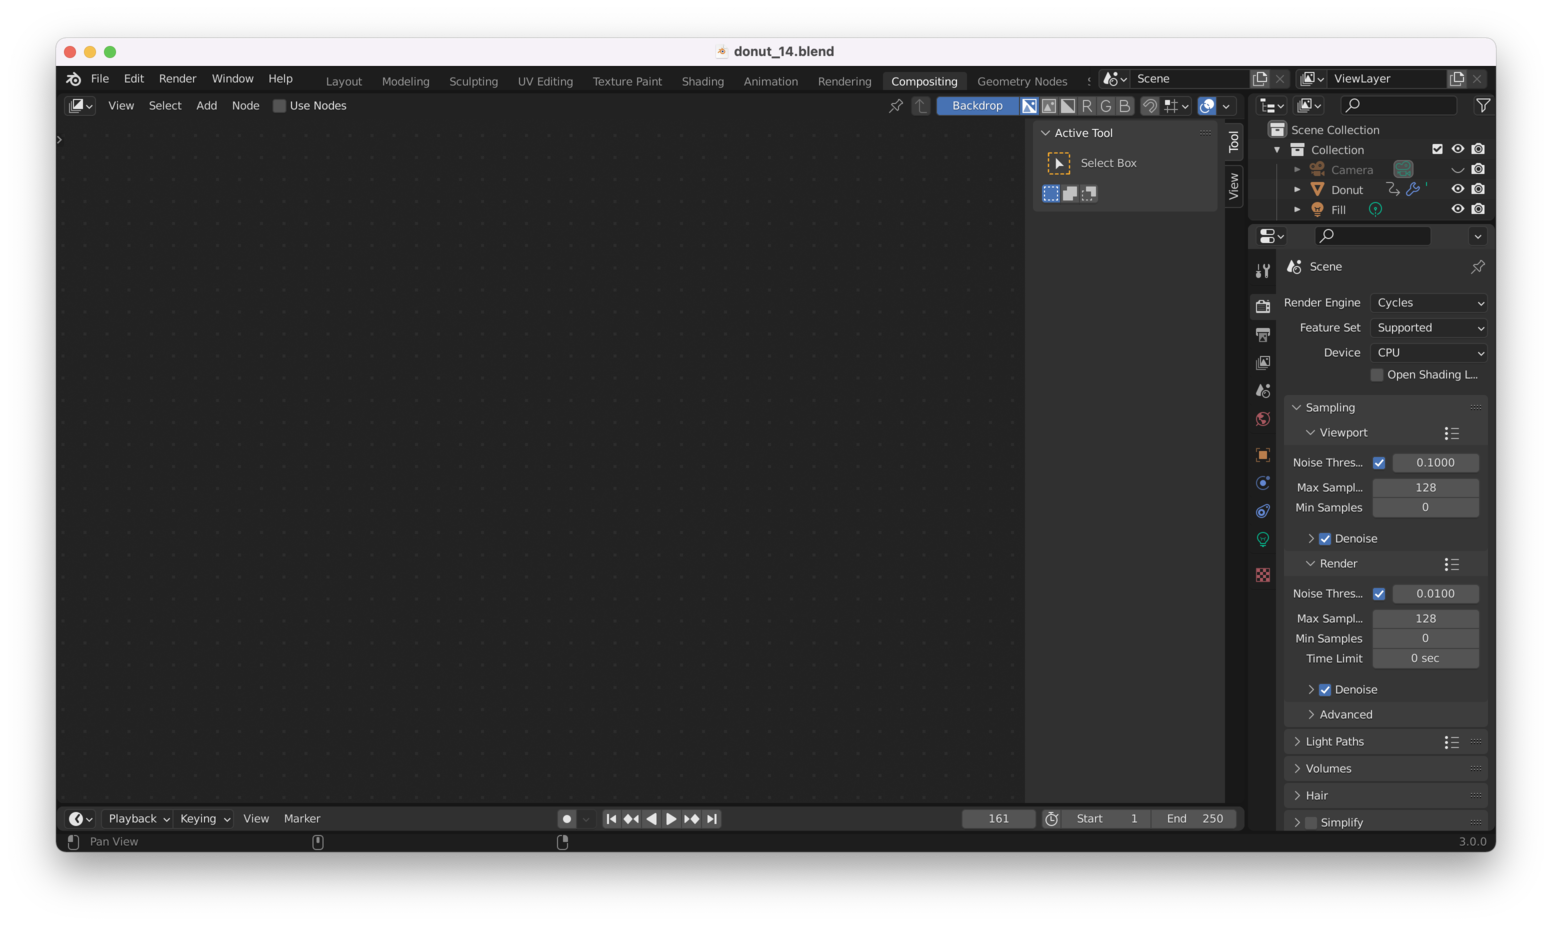Open the World Properties tab icon
This screenshot has width=1552, height=926.
tap(1263, 419)
